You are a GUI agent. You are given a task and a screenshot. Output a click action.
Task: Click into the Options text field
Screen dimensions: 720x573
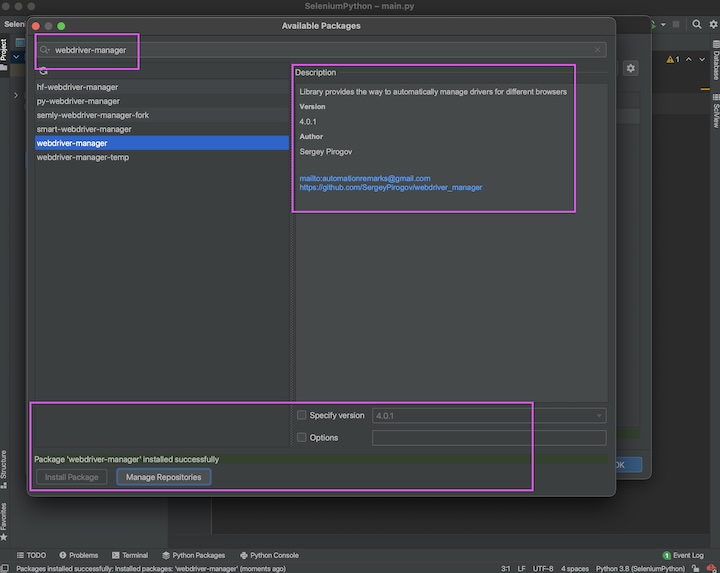coord(488,437)
